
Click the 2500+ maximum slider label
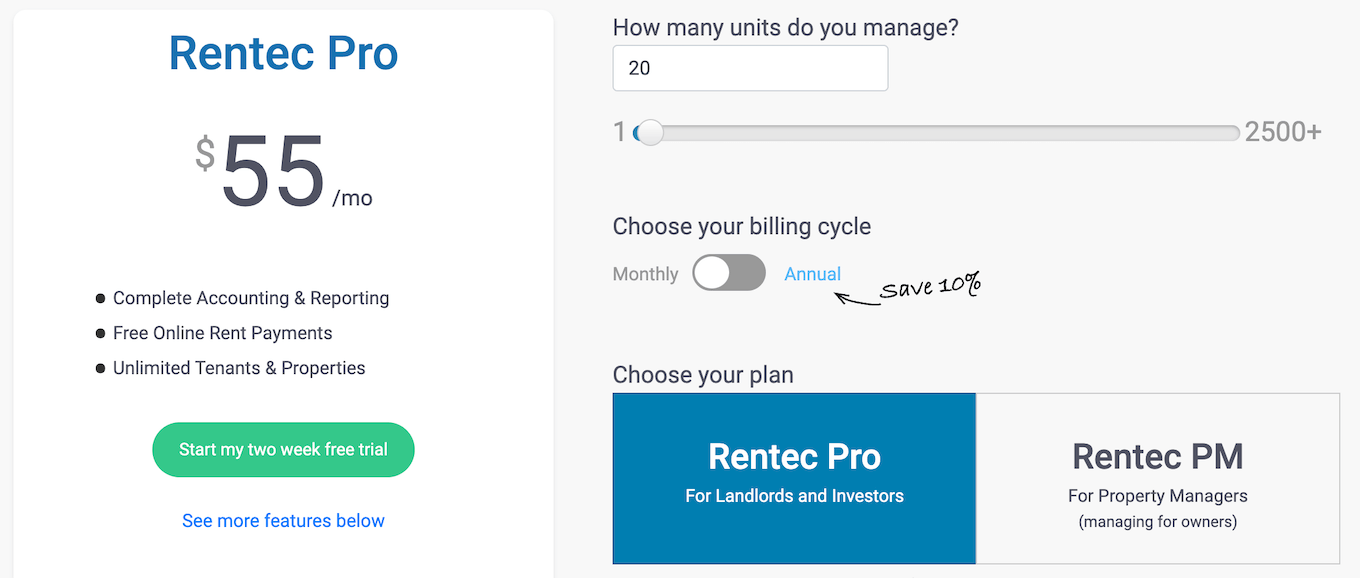(x=1283, y=132)
